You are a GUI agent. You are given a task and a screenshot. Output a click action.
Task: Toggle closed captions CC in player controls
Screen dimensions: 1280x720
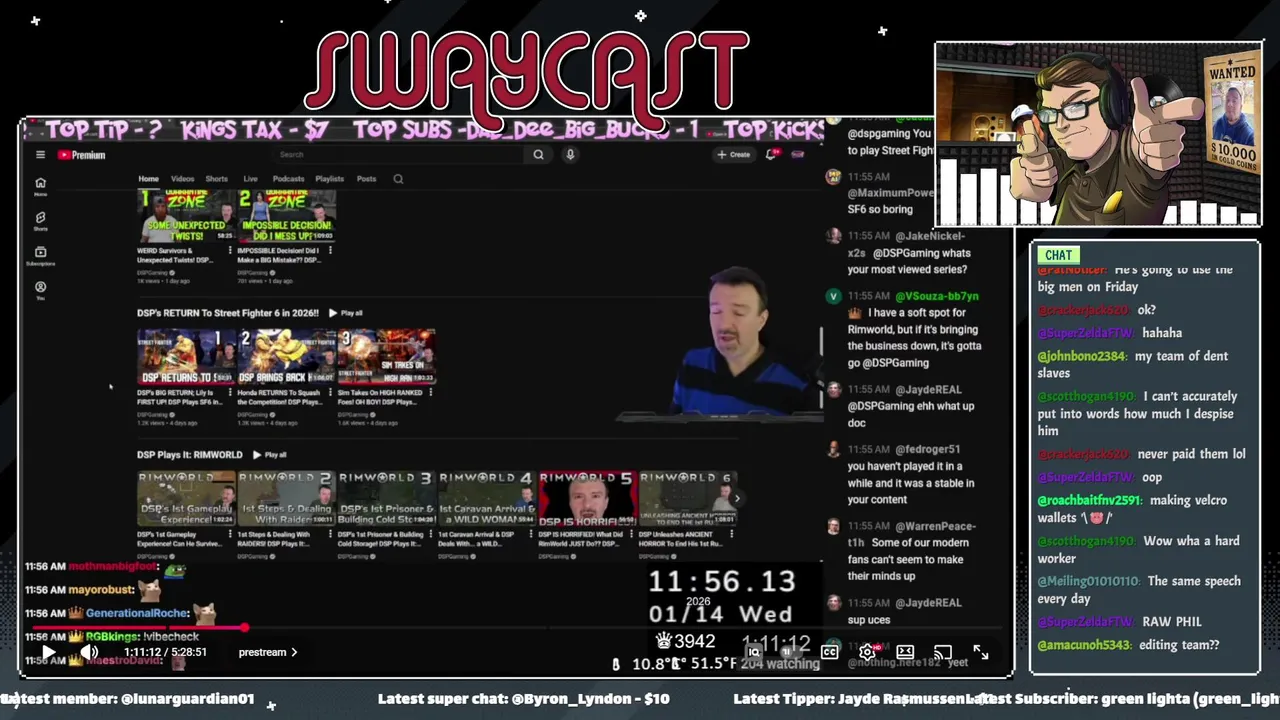click(829, 652)
